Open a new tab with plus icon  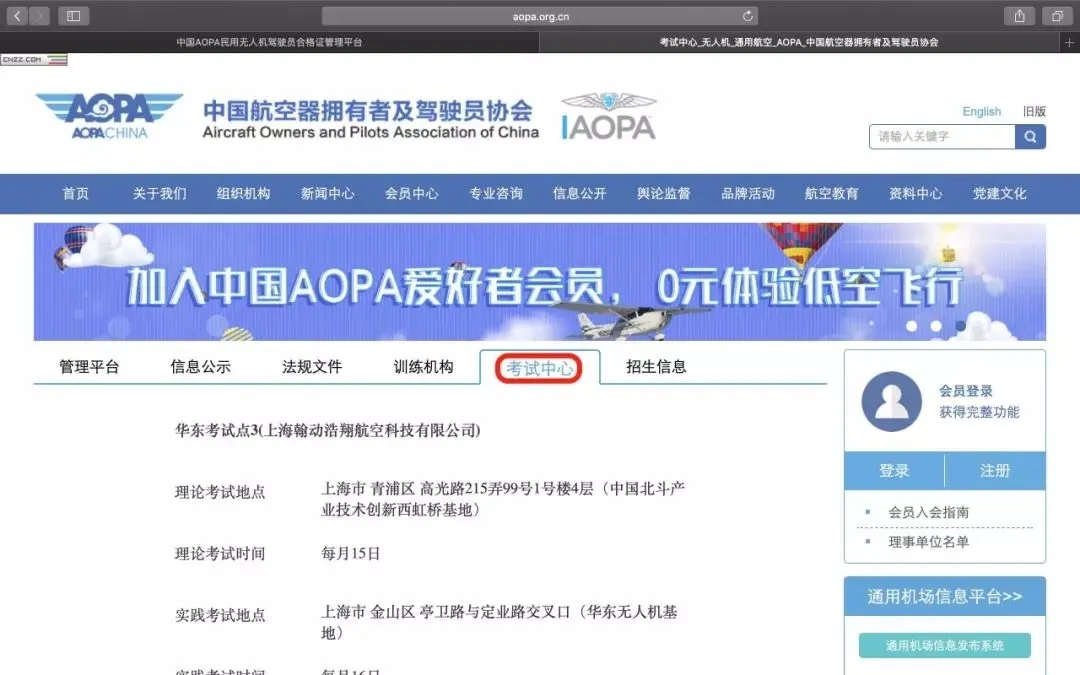pyautogui.click(x=1069, y=42)
